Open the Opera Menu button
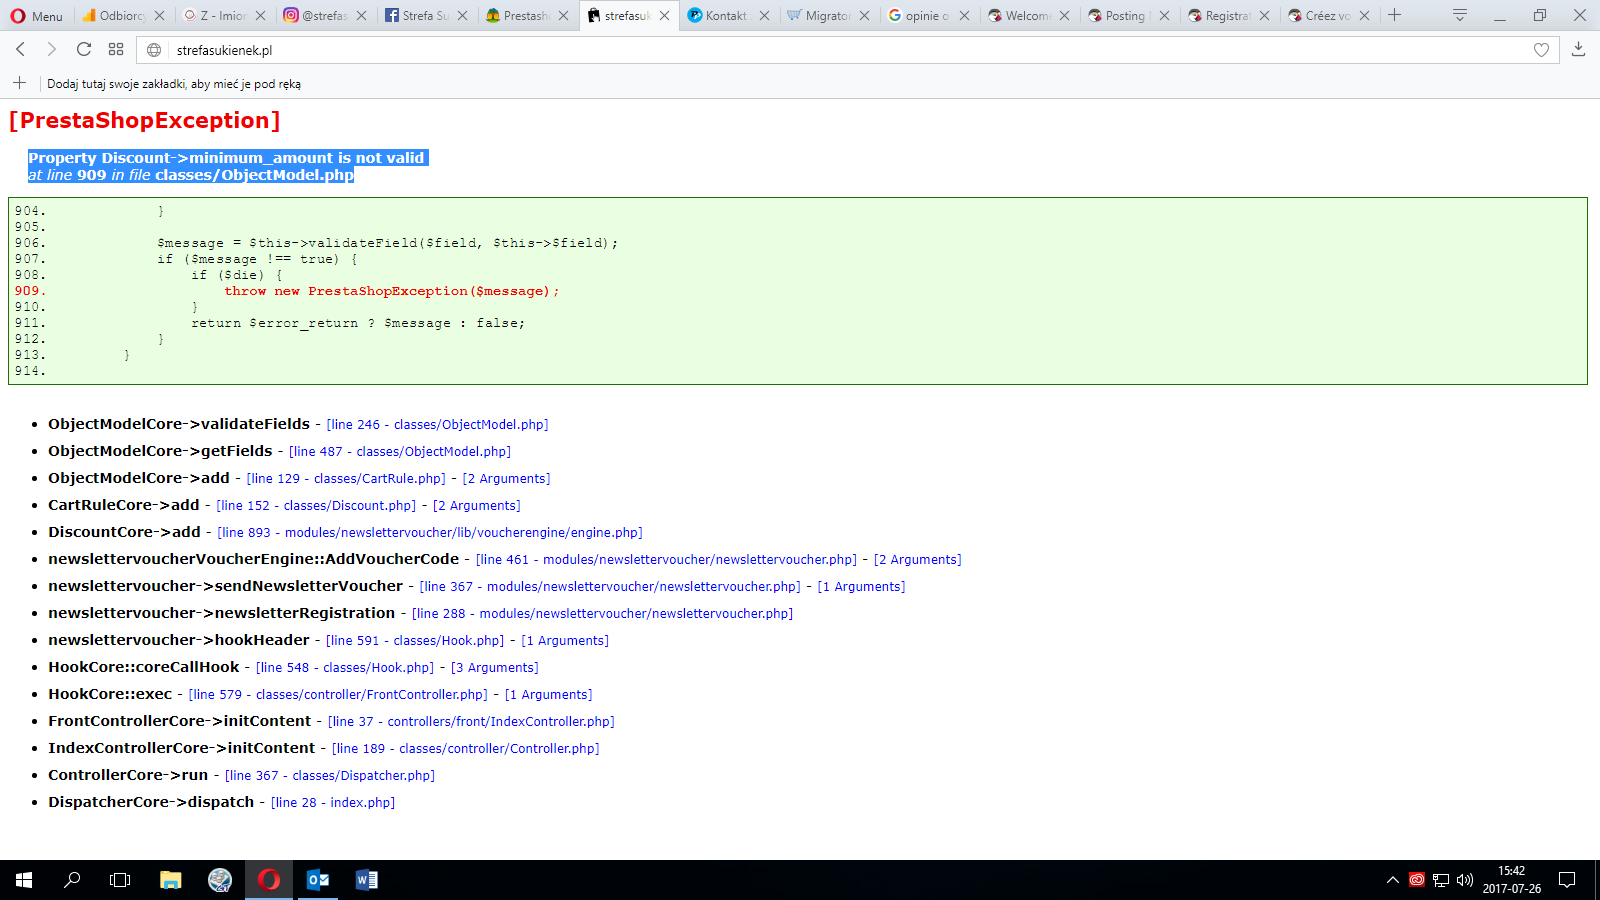The image size is (1600, 900). tap(36, 16)
